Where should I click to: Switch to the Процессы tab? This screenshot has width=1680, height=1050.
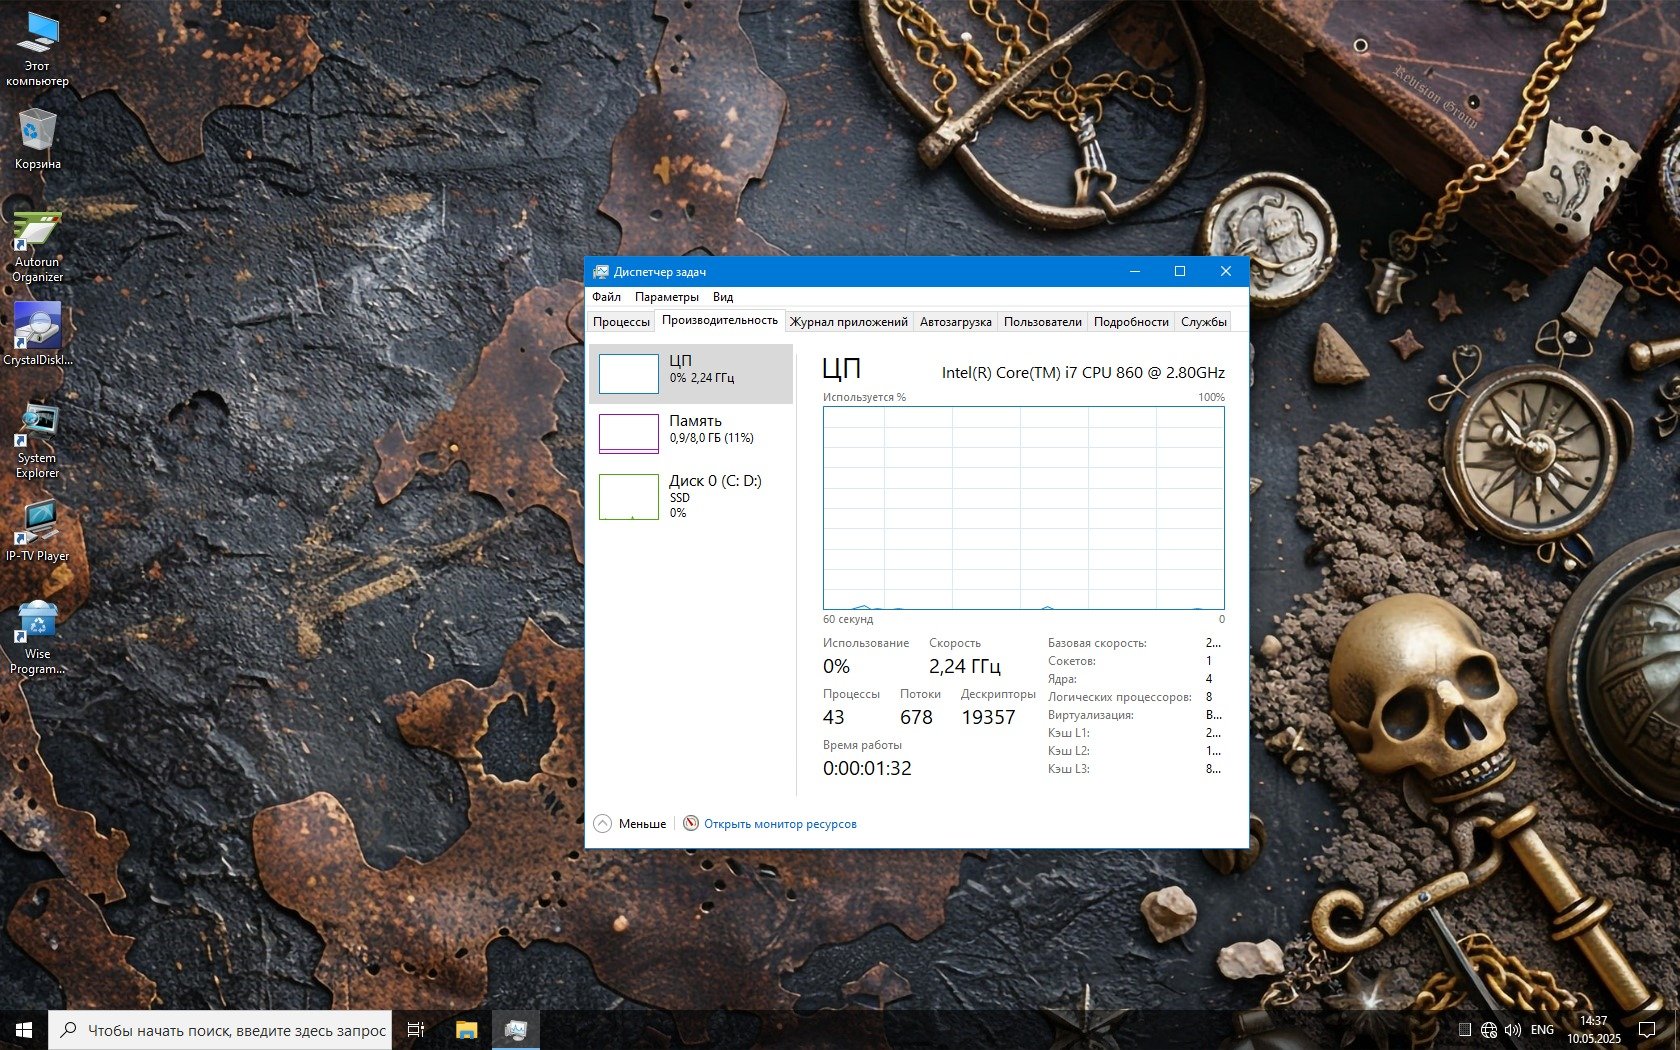click(621, 322)
